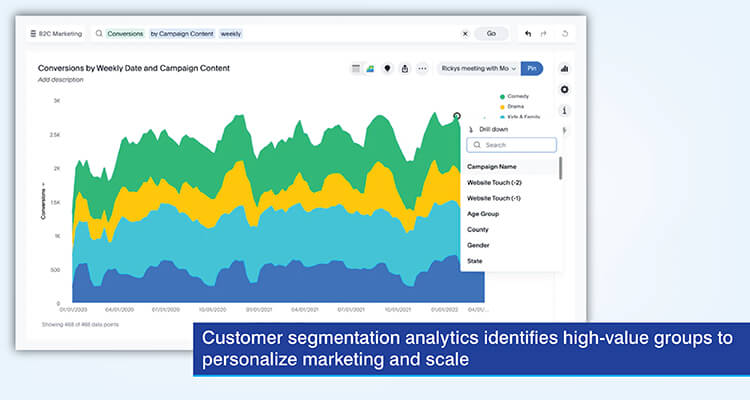Click the 01/01/2021 x-axis label

click(259, 310)
